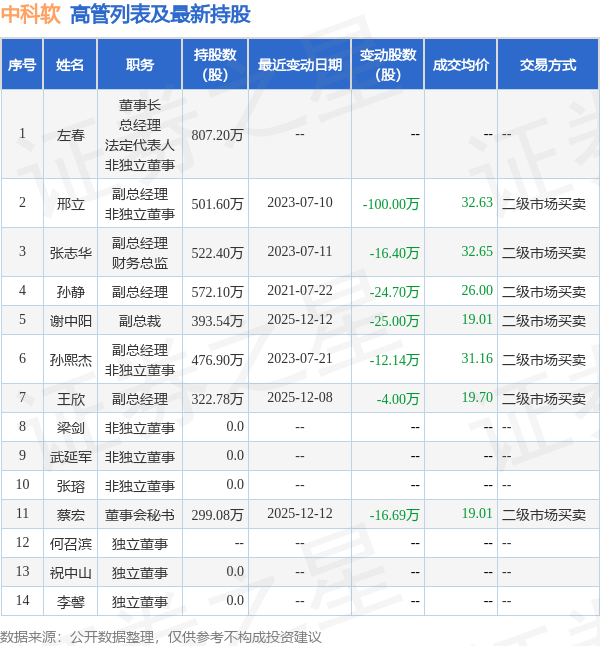Select the name 张瑢
Viewport: 600px width, 646px height.
[70, 486]
